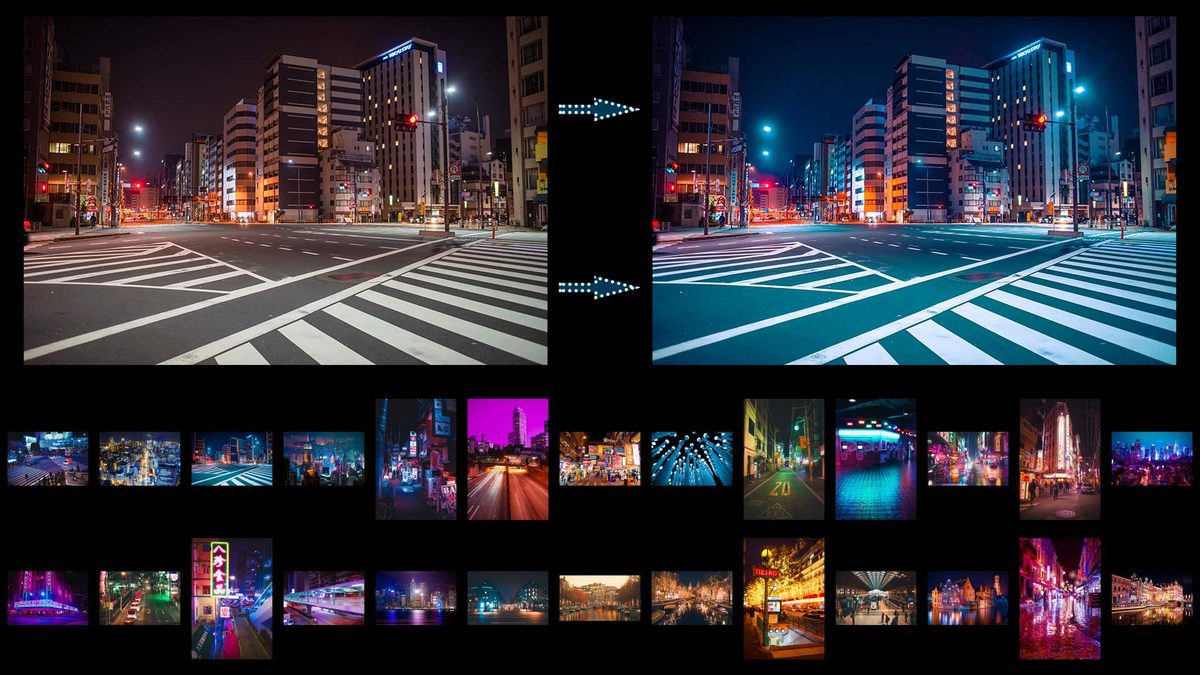
Task: Select the magenta sky skyscraper thumbnail
Action: 508,459
